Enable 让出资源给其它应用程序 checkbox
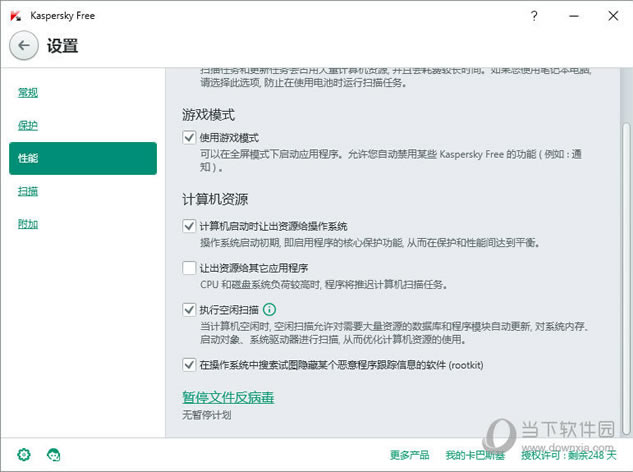 [190, 268]
